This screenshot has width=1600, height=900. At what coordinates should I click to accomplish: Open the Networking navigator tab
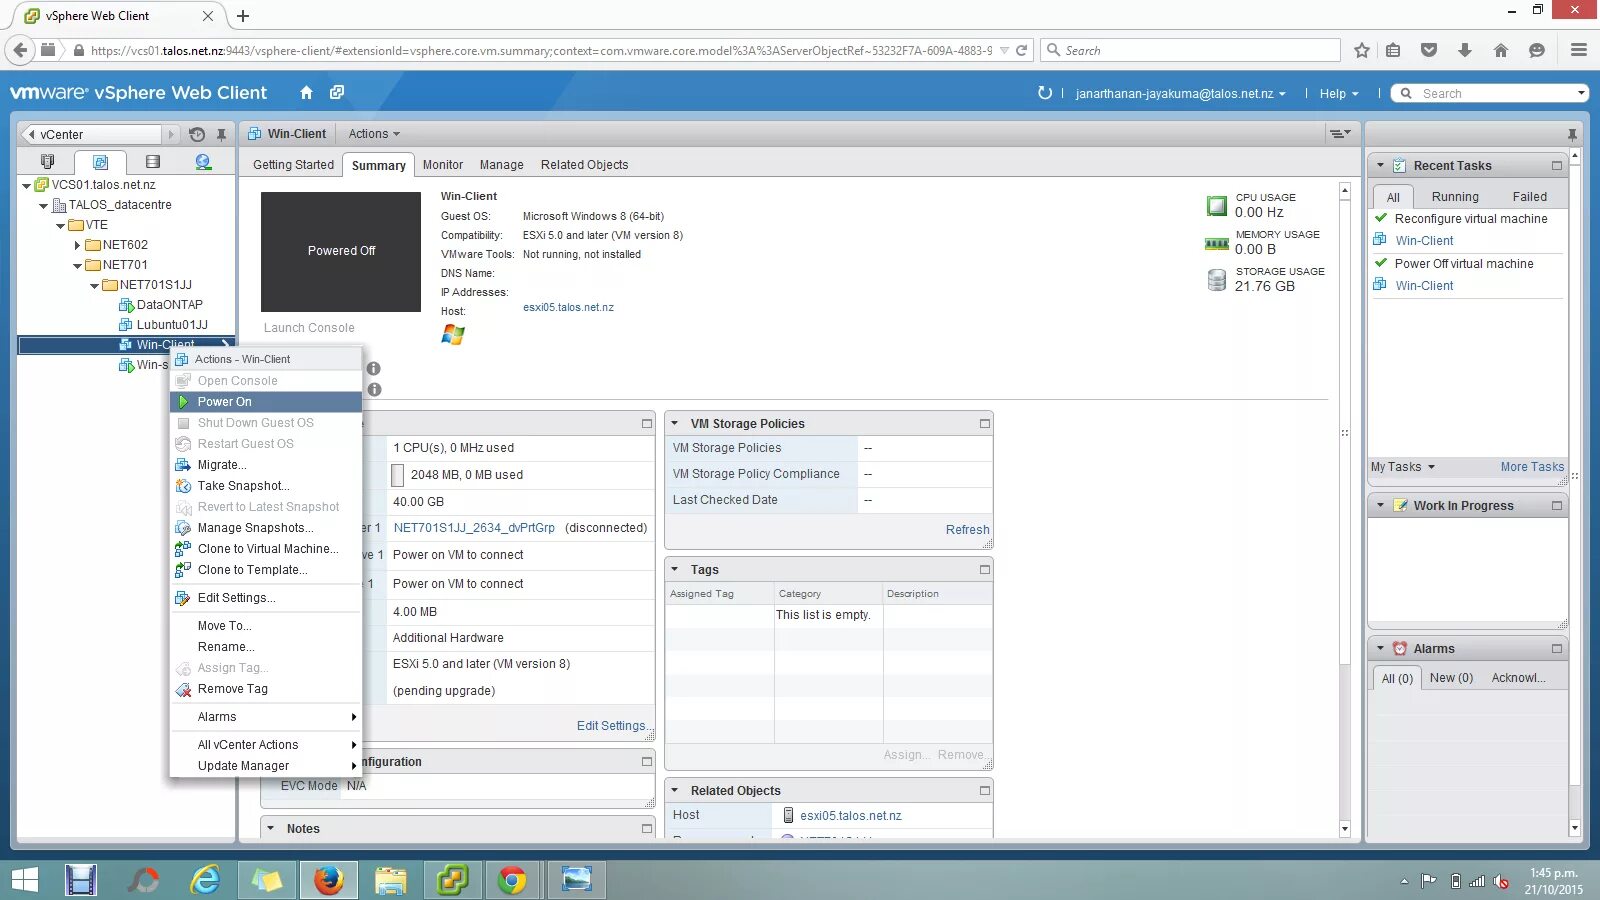pyautogui.click(x=203, y=162)
